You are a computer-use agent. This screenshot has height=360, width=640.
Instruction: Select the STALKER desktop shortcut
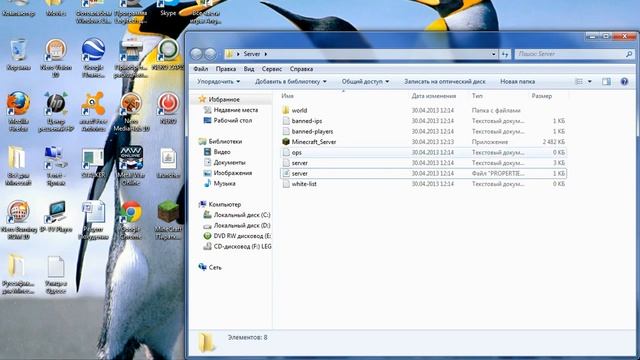pyautogui.click(x=93, y=162)
